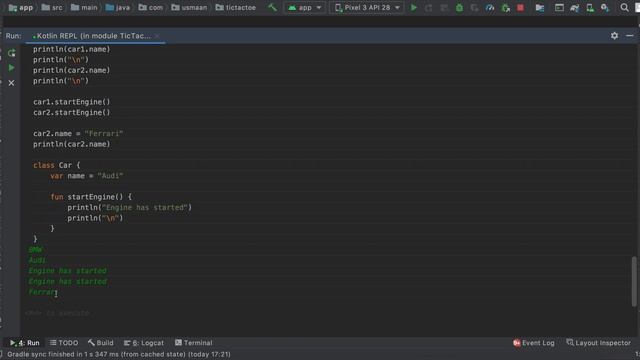Click the src breadcrumb folder

[x=52, y=7]
